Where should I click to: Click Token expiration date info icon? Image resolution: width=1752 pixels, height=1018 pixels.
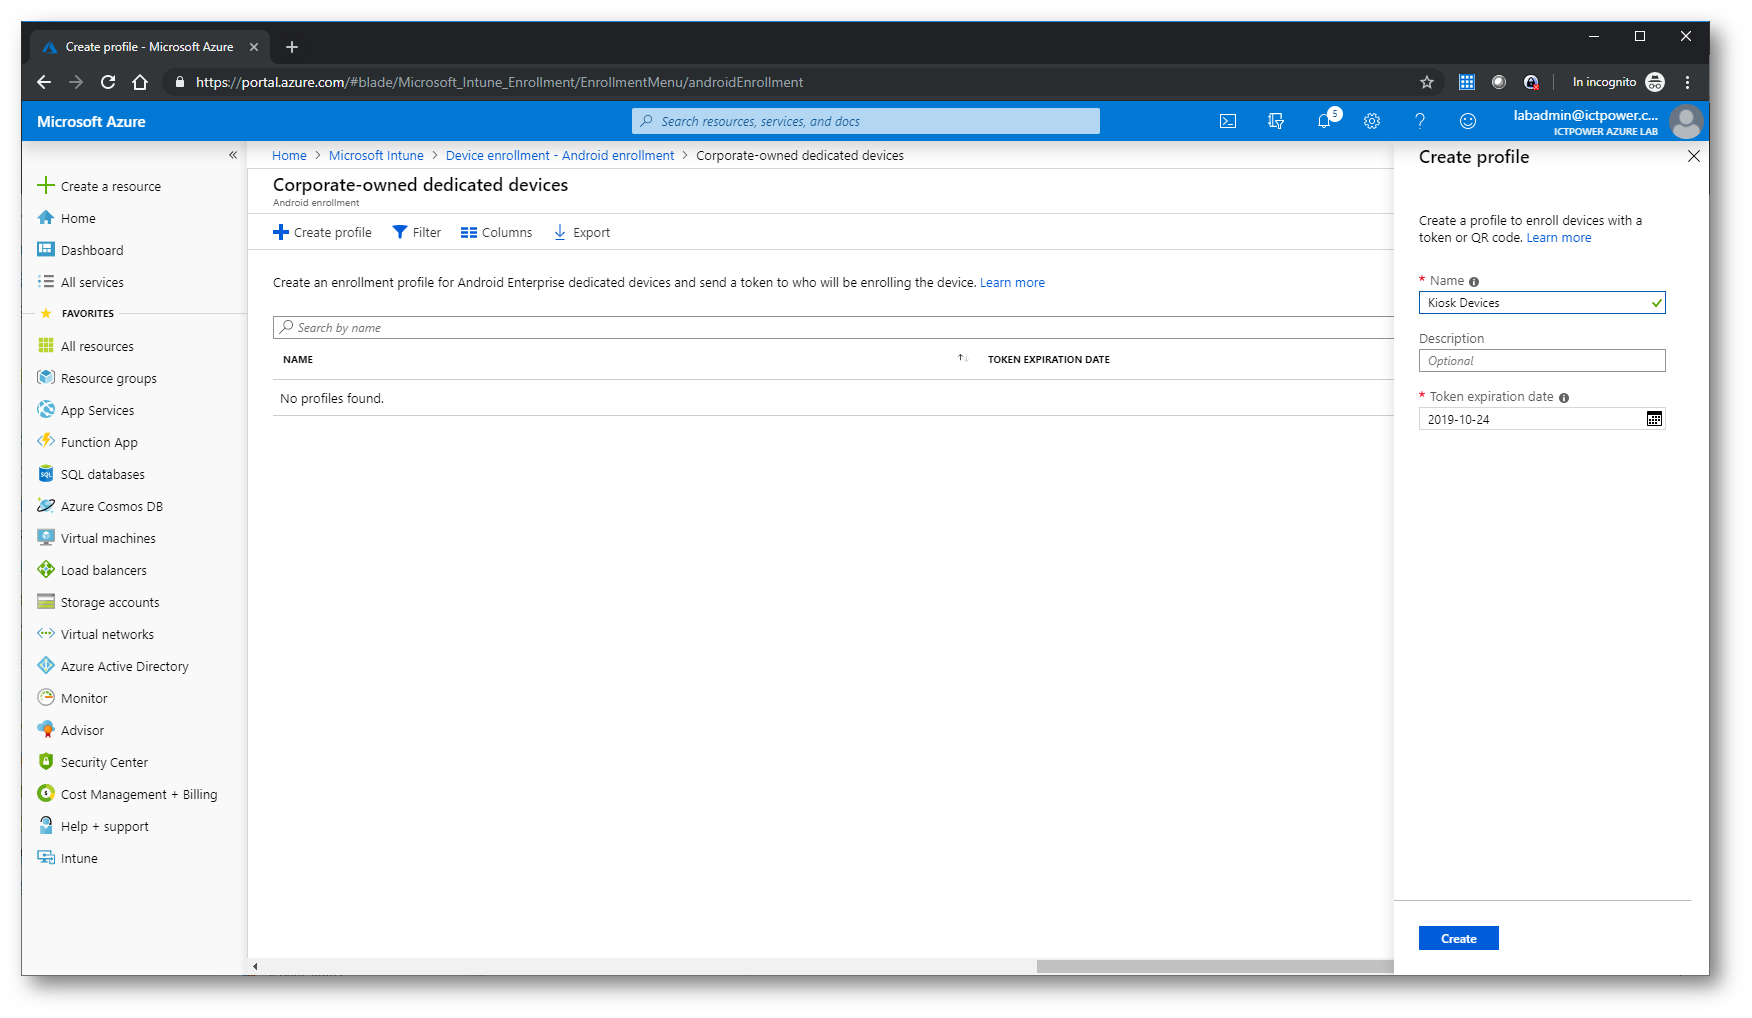(1564, 398)
